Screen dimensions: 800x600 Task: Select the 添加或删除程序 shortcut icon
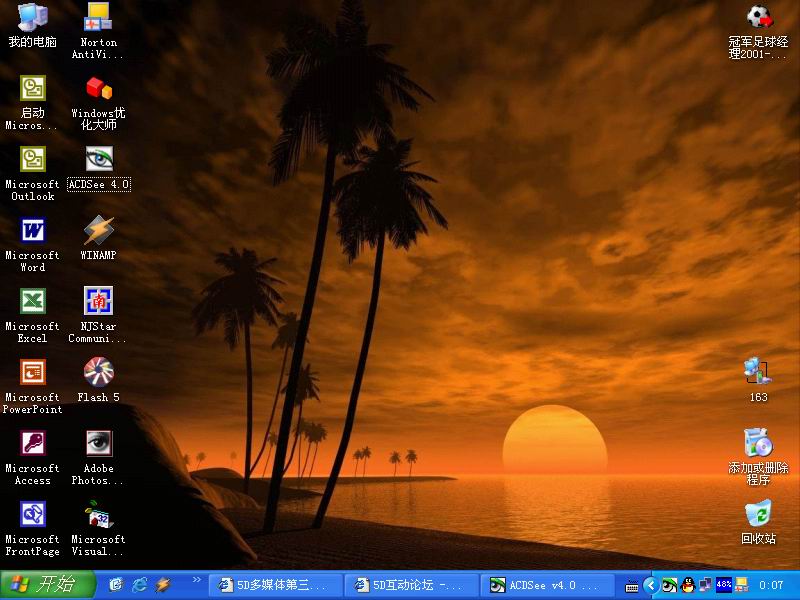coord(758,443)
